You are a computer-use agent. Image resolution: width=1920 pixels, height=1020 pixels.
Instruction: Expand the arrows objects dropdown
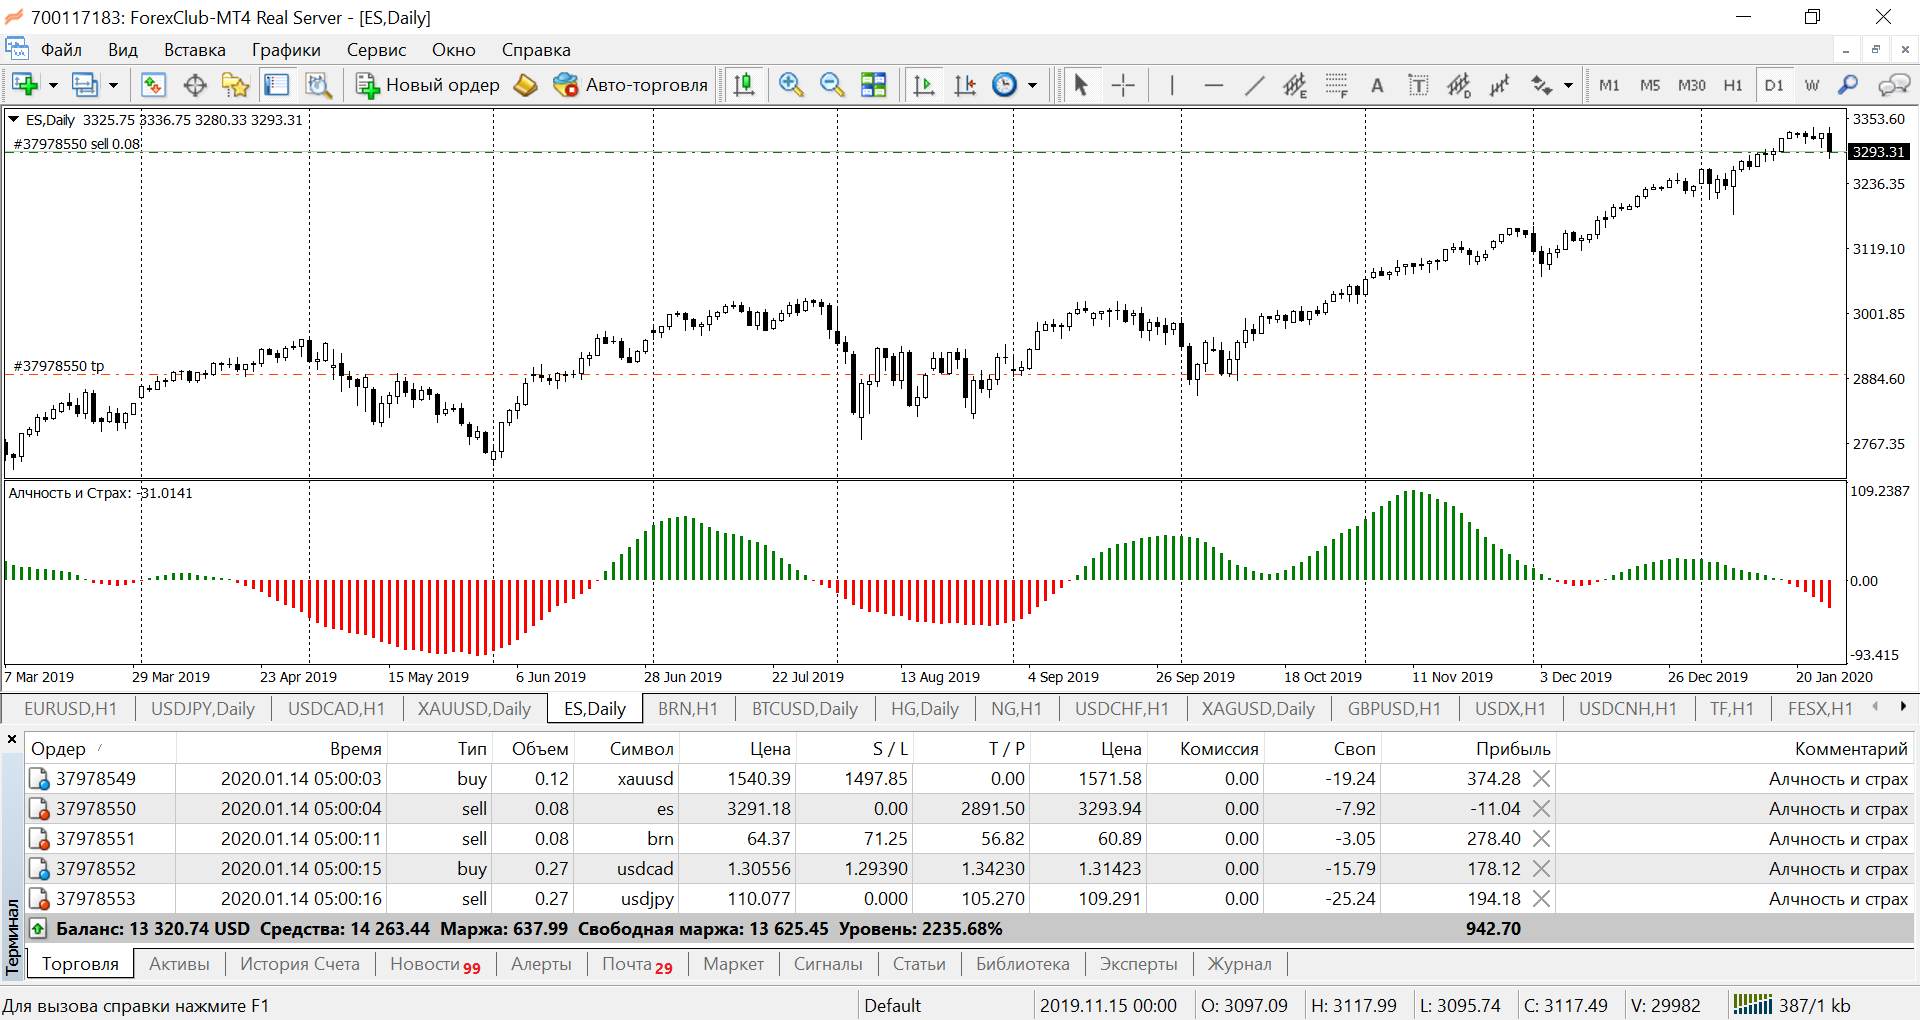click(1568, 85)
